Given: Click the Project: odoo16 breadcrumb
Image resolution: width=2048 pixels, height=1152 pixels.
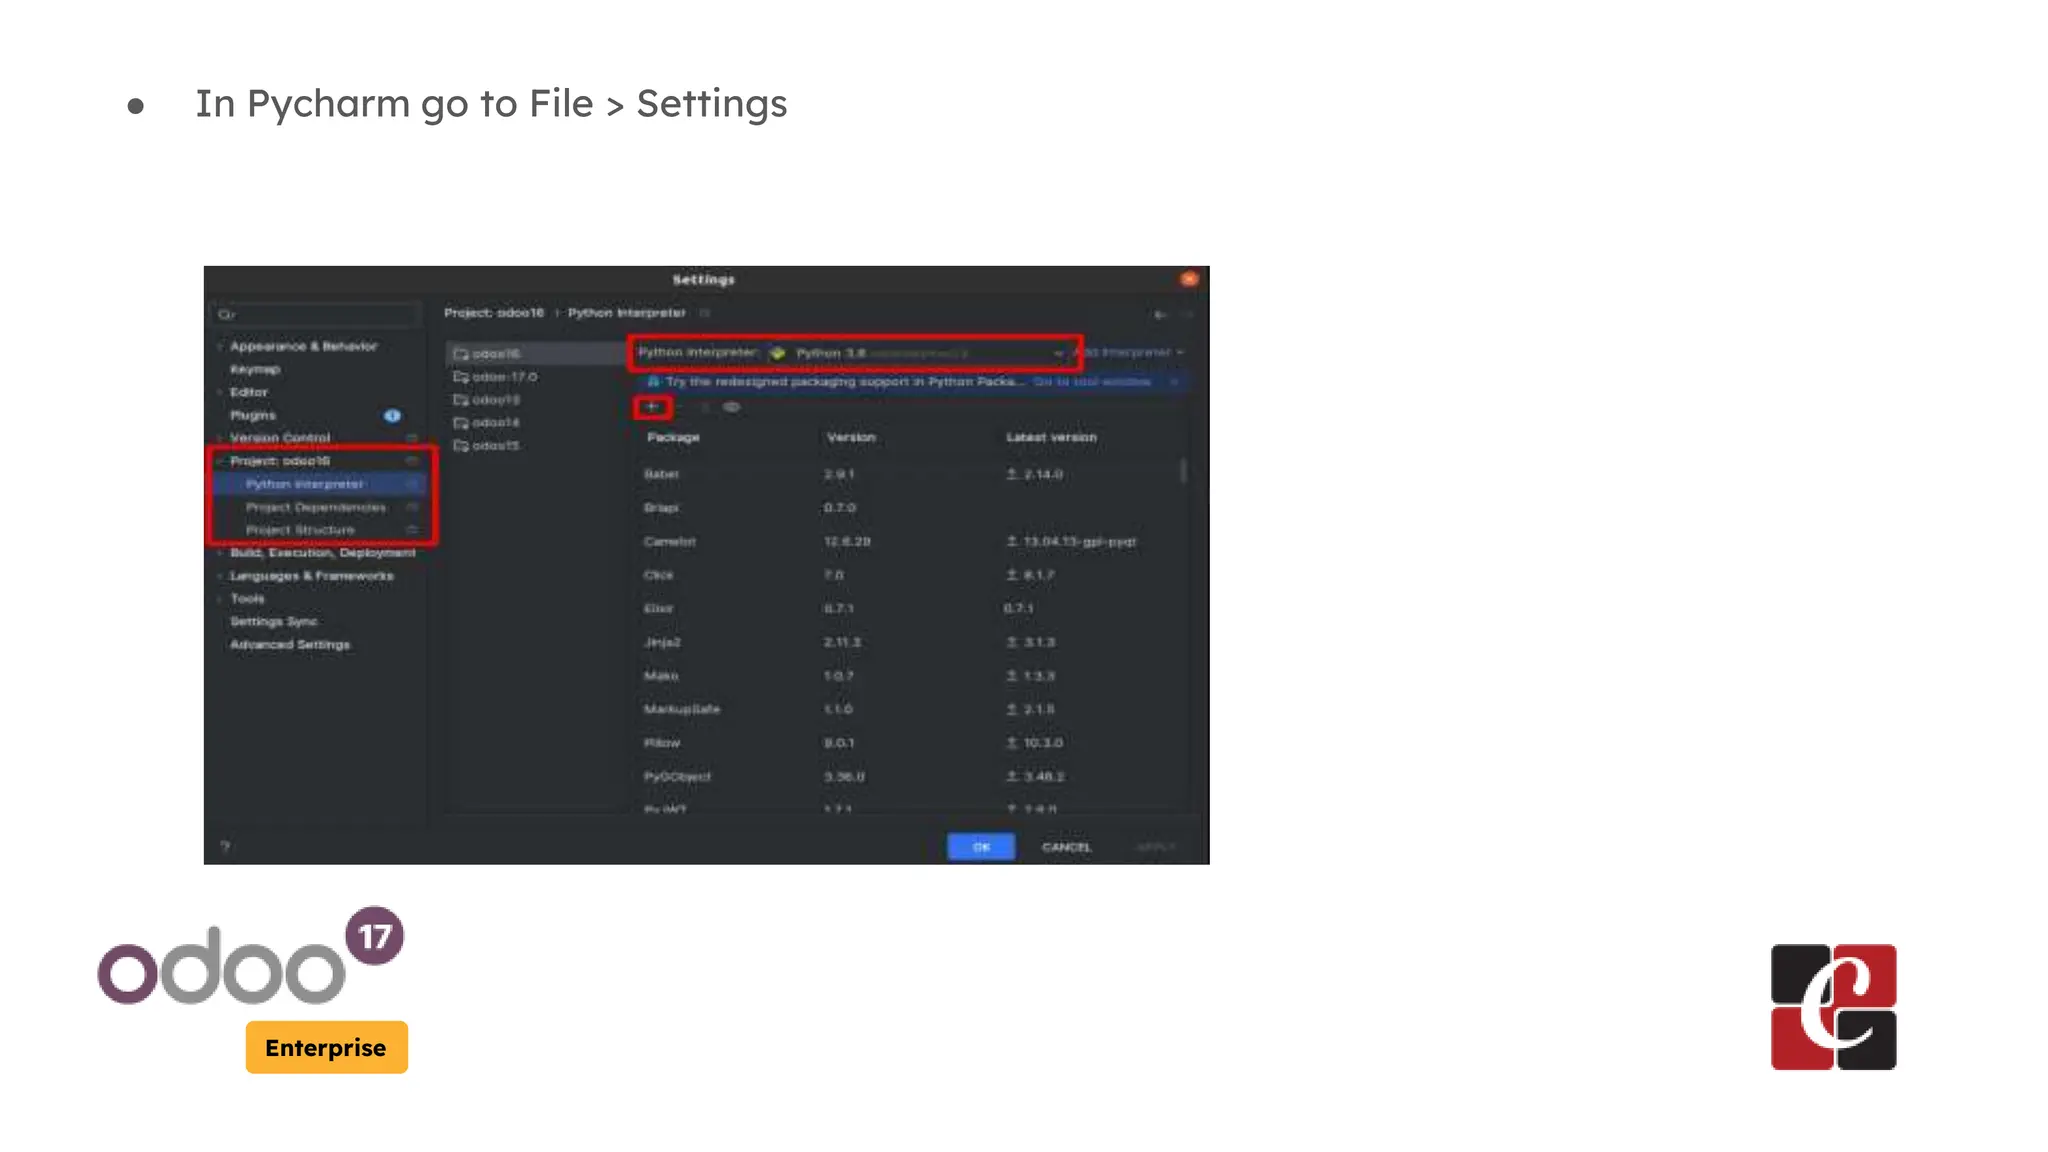Looking at the screenshot, I should click(x=494, y=313).
